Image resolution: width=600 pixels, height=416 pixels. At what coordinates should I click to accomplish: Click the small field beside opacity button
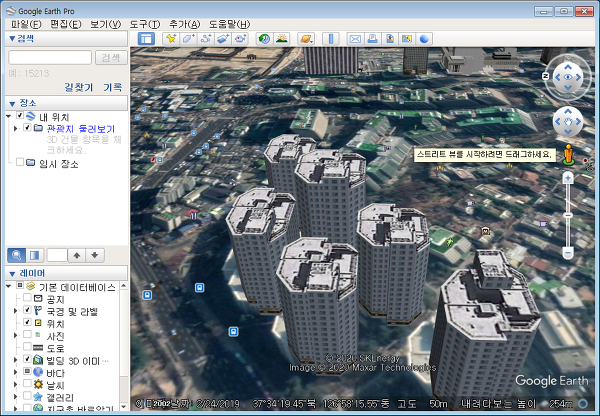coord(57,255)
